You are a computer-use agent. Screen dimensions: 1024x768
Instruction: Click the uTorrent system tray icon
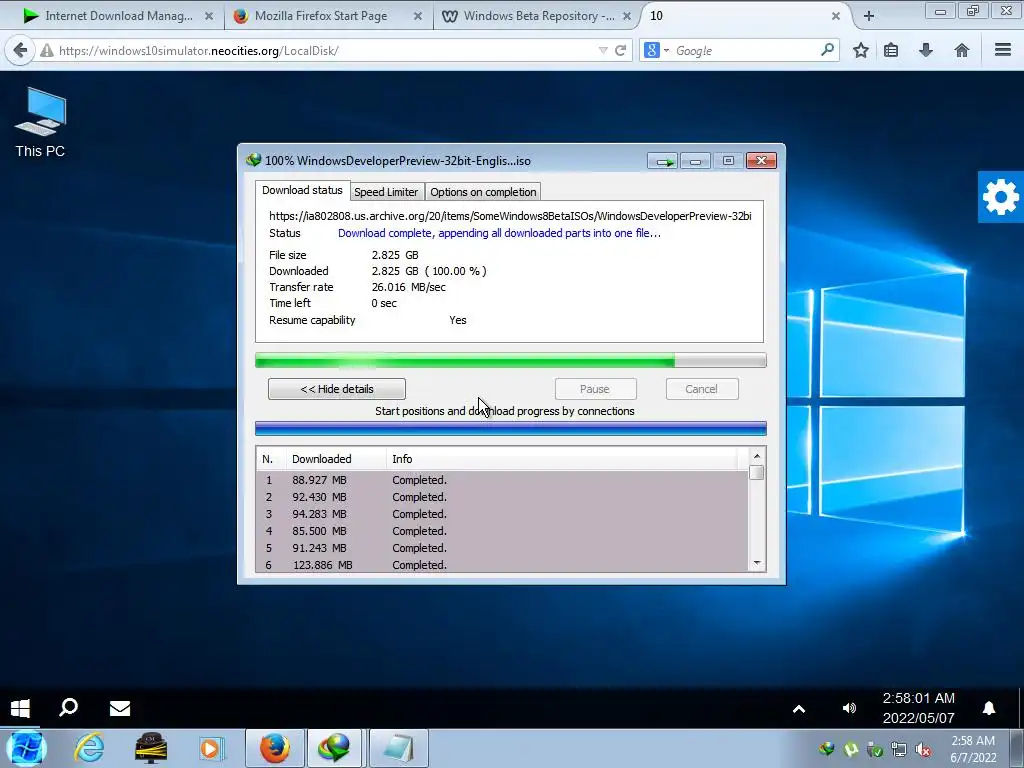851,749
